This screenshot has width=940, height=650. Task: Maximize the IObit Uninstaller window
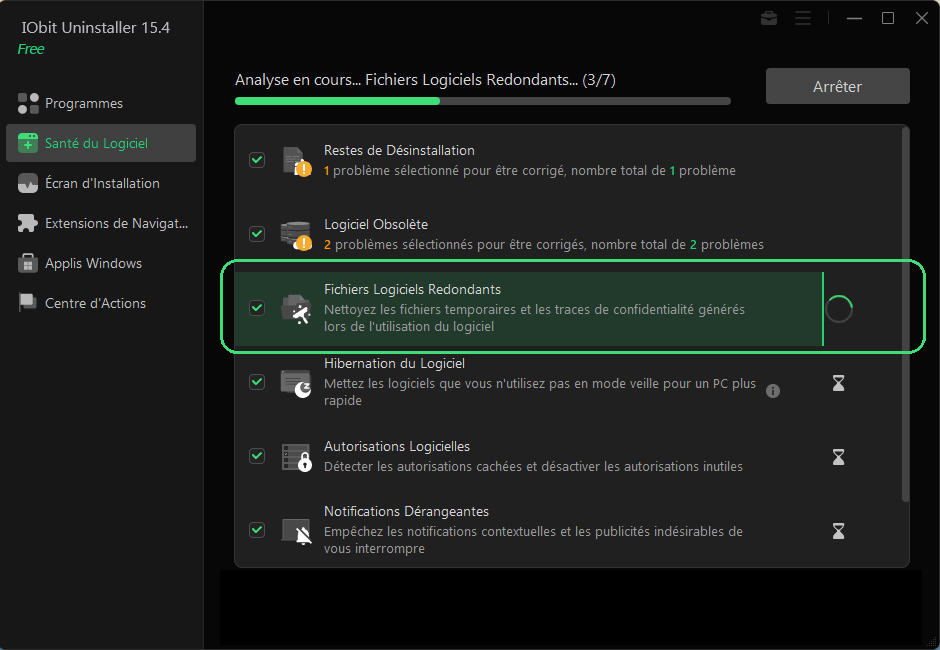[x=888, y=19]
